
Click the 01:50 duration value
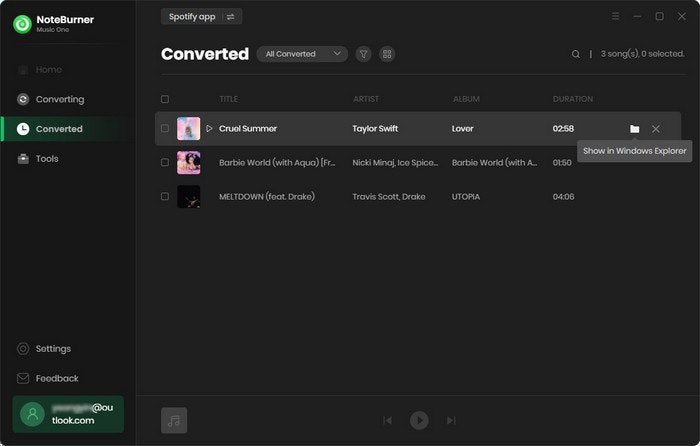click(x=562, y=163)
